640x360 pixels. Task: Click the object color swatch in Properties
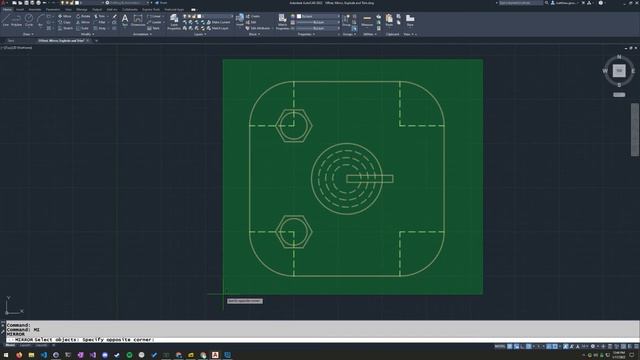pos(299,16)
